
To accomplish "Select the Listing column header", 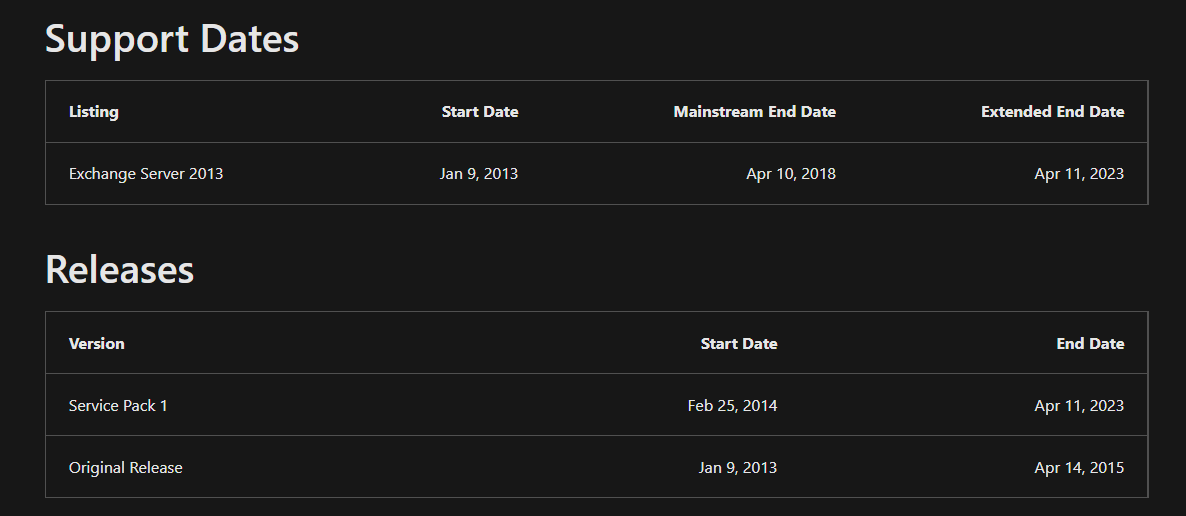I will (94, 112).
